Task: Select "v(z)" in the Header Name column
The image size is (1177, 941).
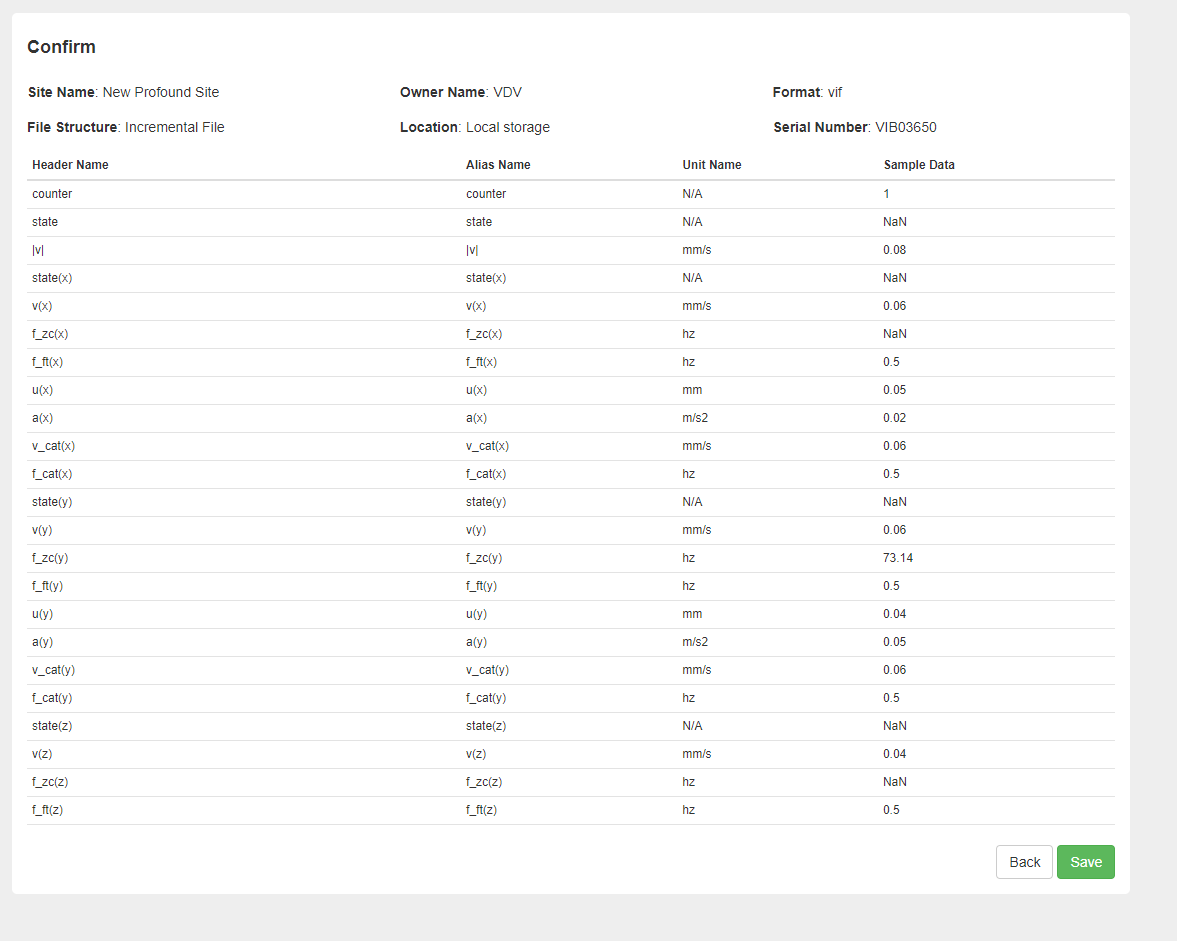Action: 42,754
